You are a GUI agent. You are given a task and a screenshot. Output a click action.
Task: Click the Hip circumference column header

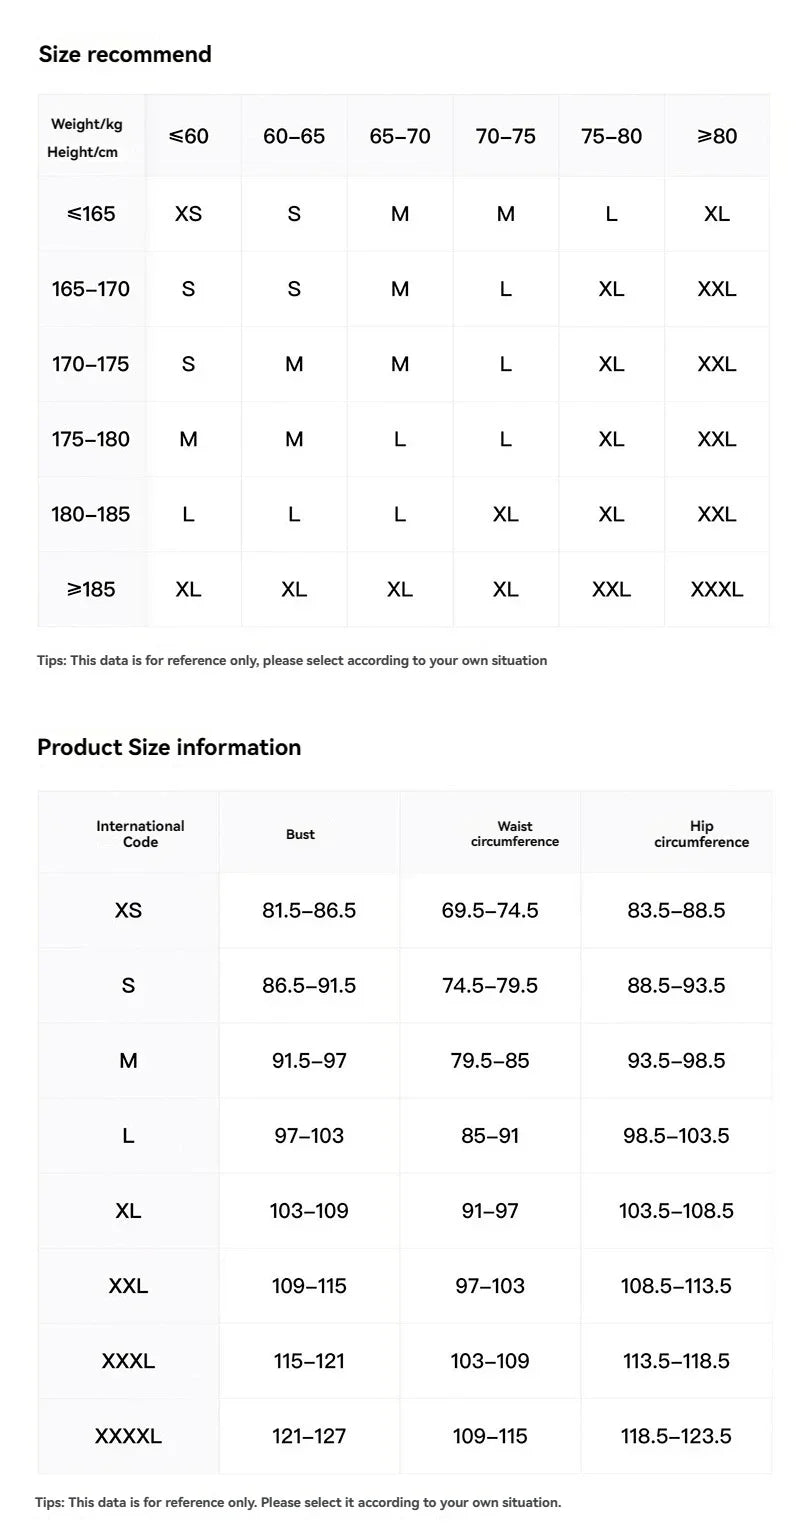701,834
